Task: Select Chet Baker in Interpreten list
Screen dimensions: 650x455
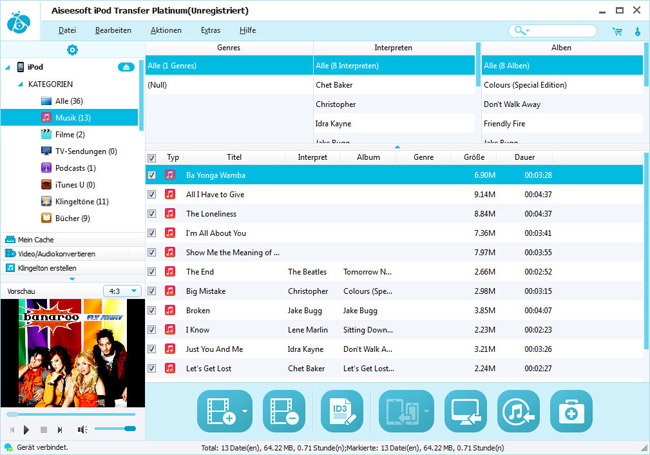Action: [x=394, y=85]
